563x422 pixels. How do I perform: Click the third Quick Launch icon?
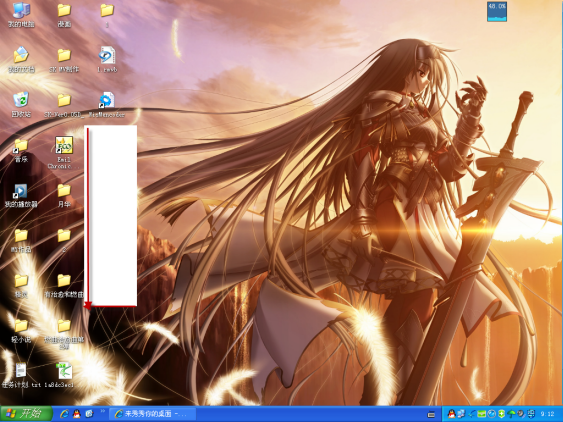pyautogui.click(x=89, y=414)
